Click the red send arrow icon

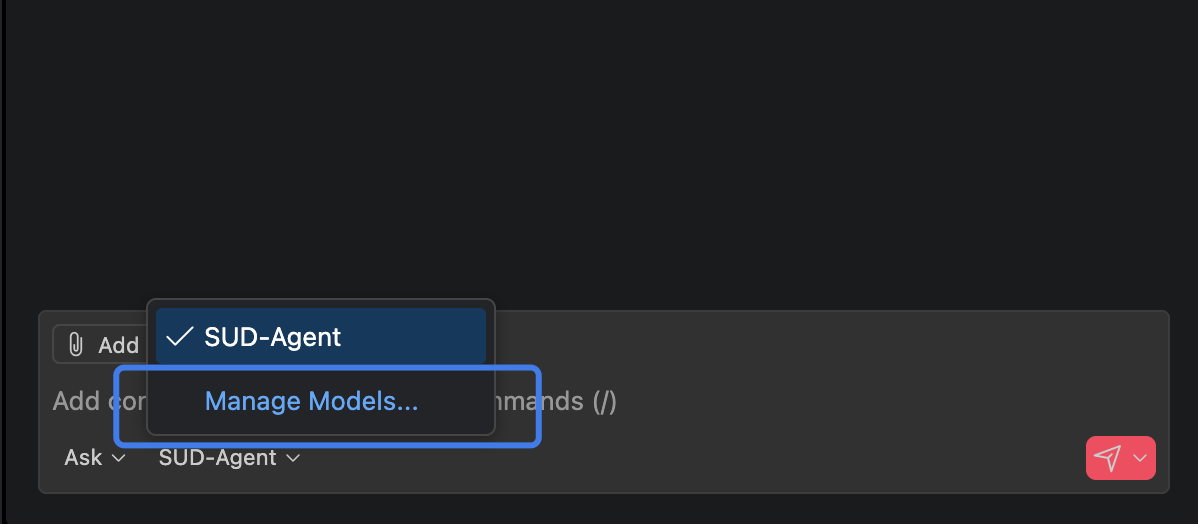[1107, 458]
